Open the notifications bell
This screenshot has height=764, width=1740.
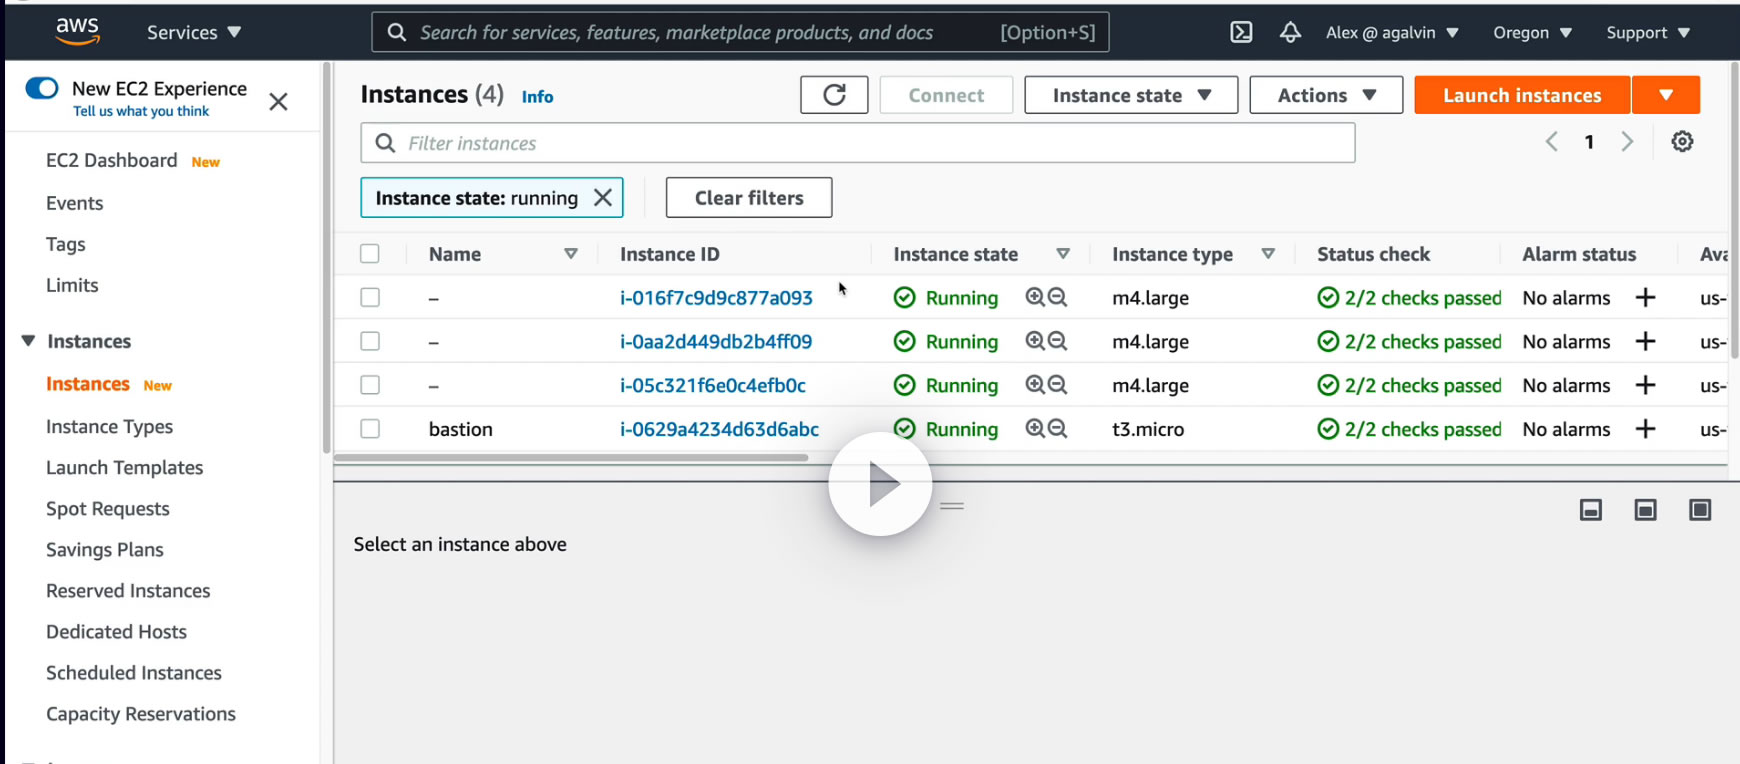pos(1290,32)
